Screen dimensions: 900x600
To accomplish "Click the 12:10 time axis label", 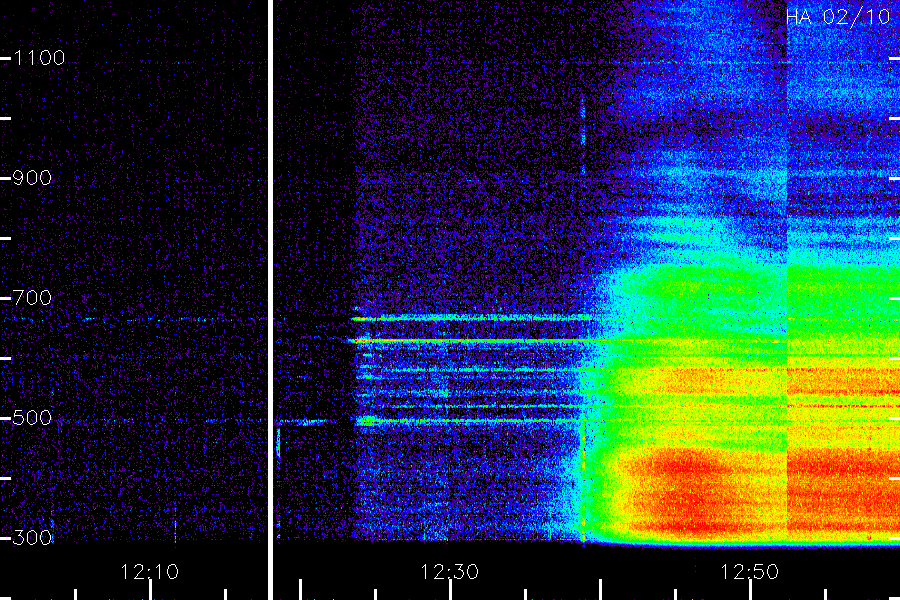I will [x=150, y=572].
